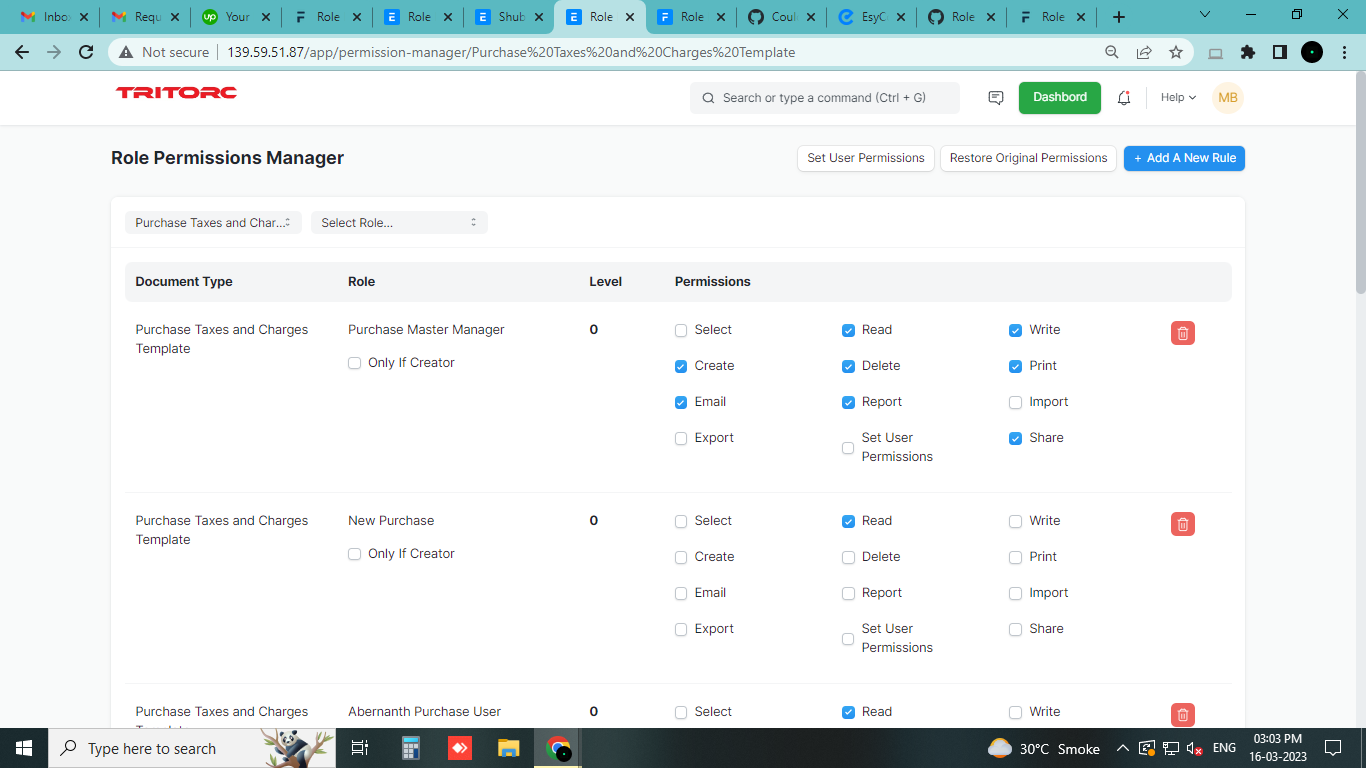
Task: Delete the Purchase Master Manager rule
Action: [x=1182, y=332]
